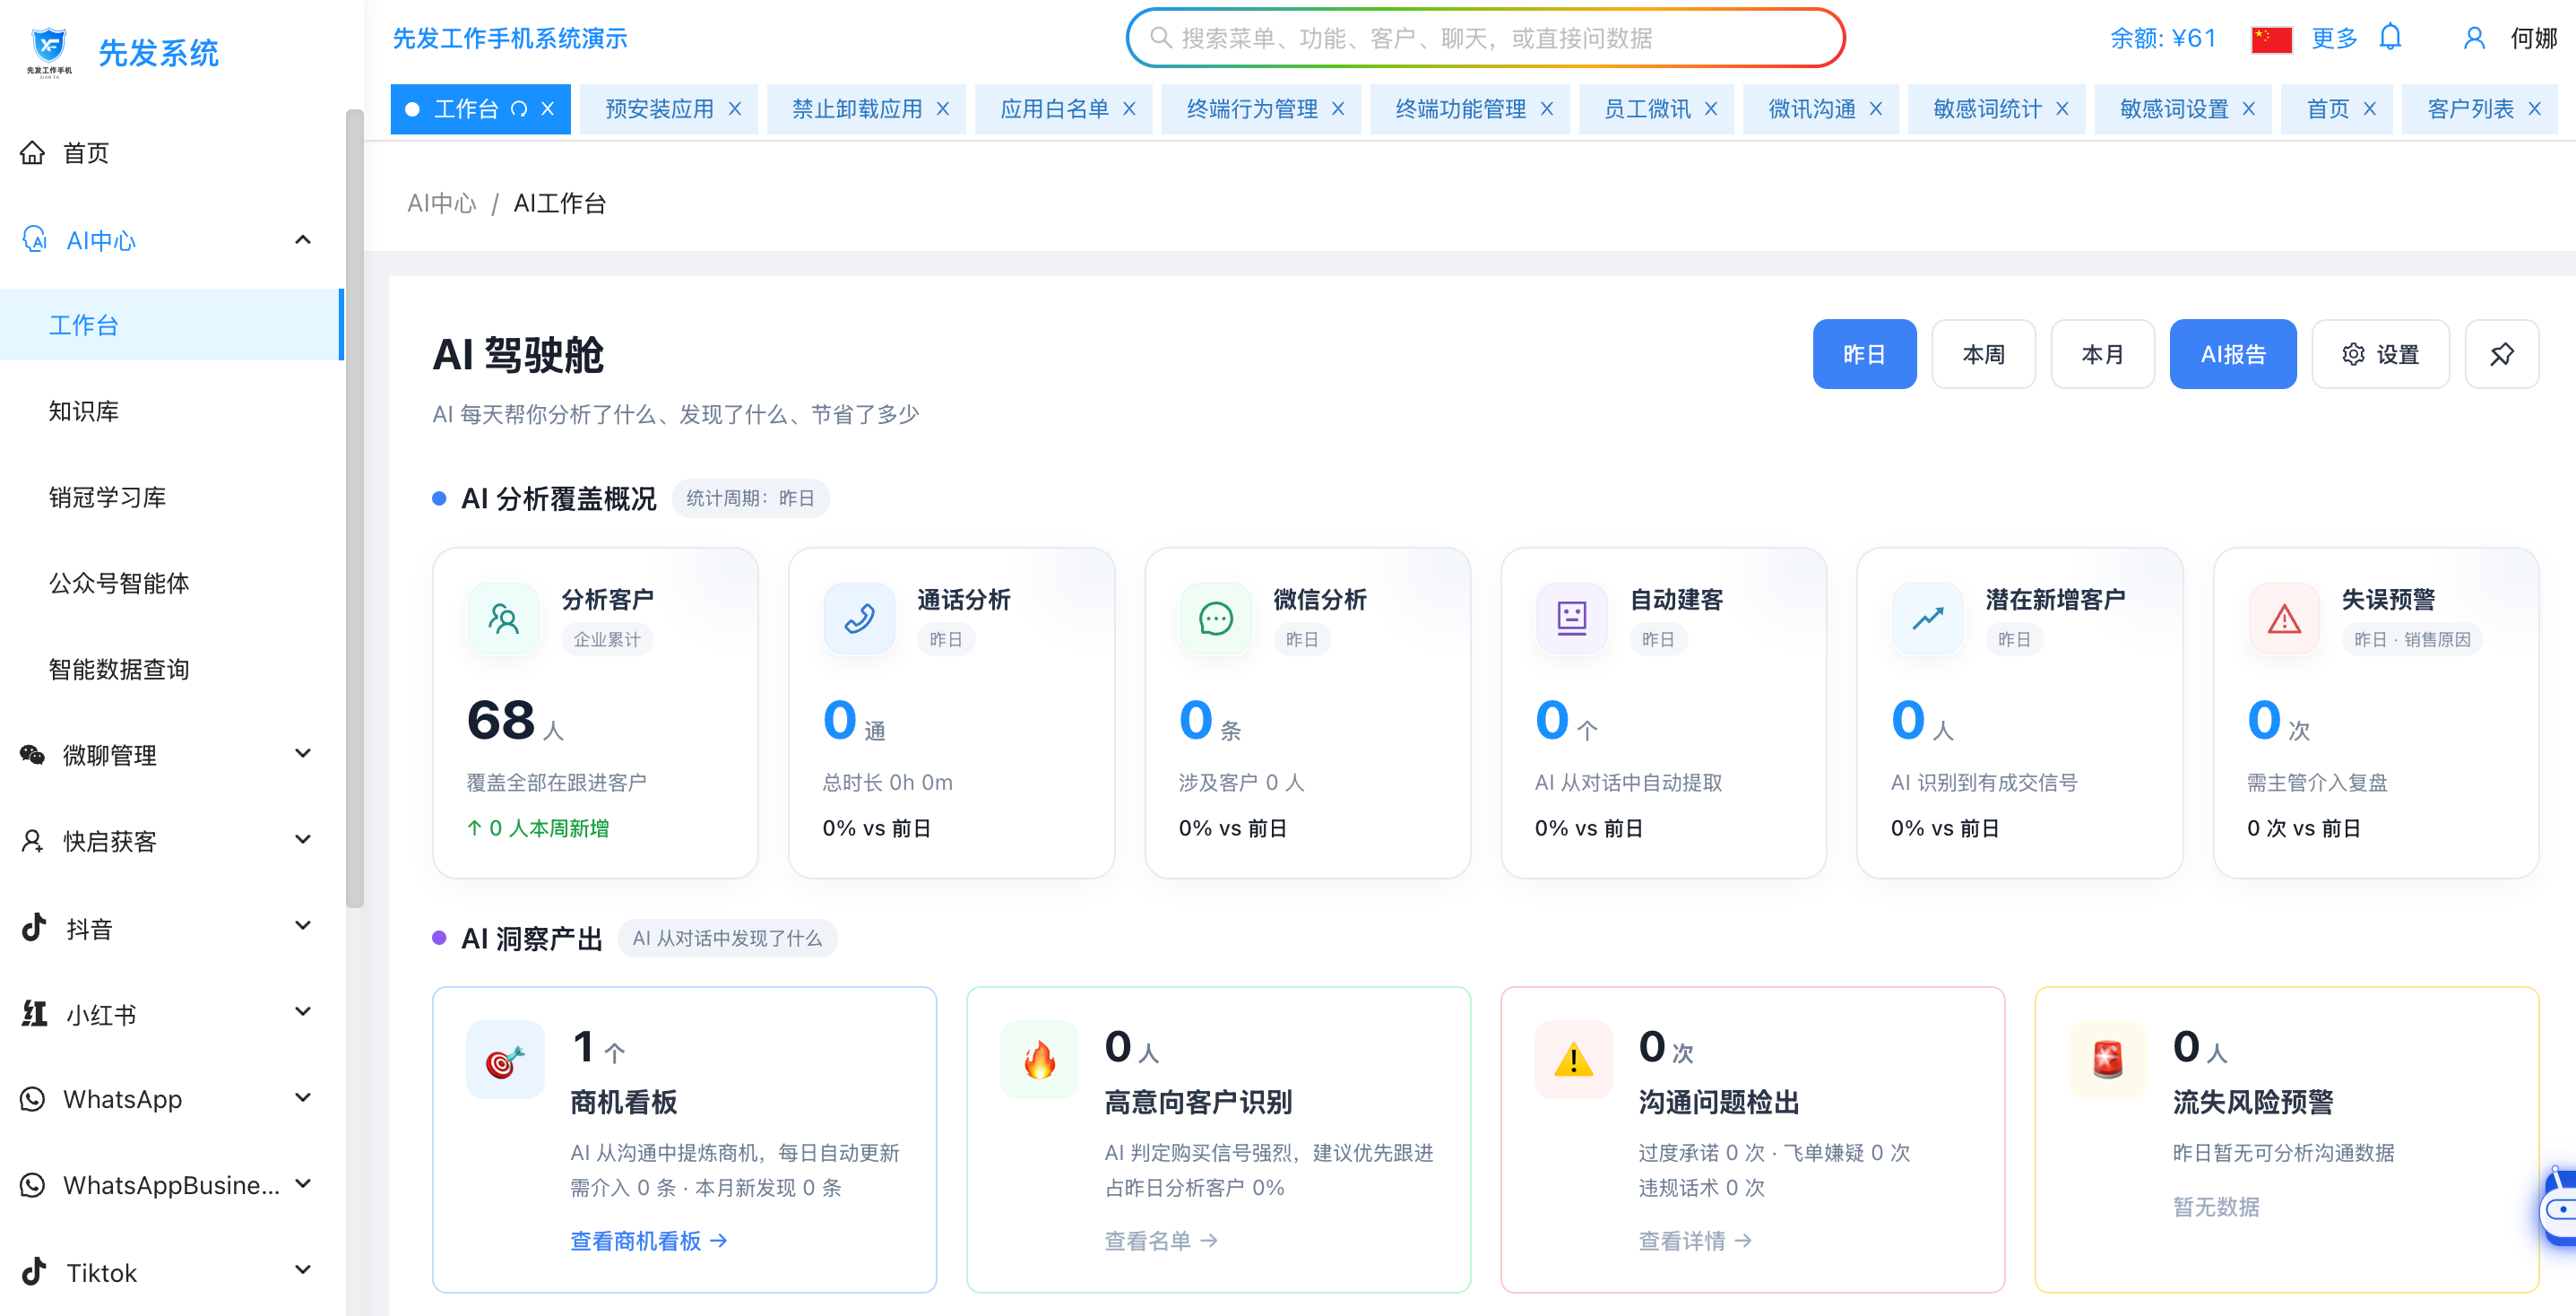This screenshot has height=1316, width=2576.
Task: Click the 高意向客户识别 flame icon
Action: click(1039, 1059)
